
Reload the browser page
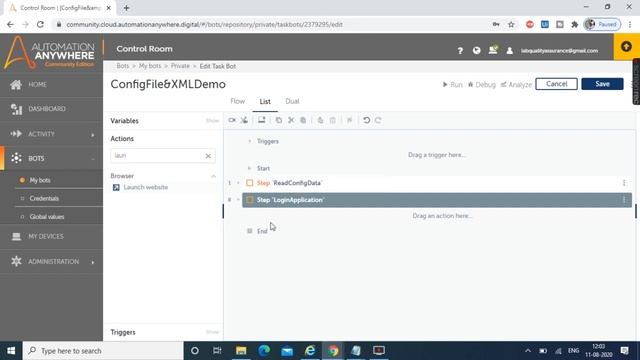(x=40, y=24)
